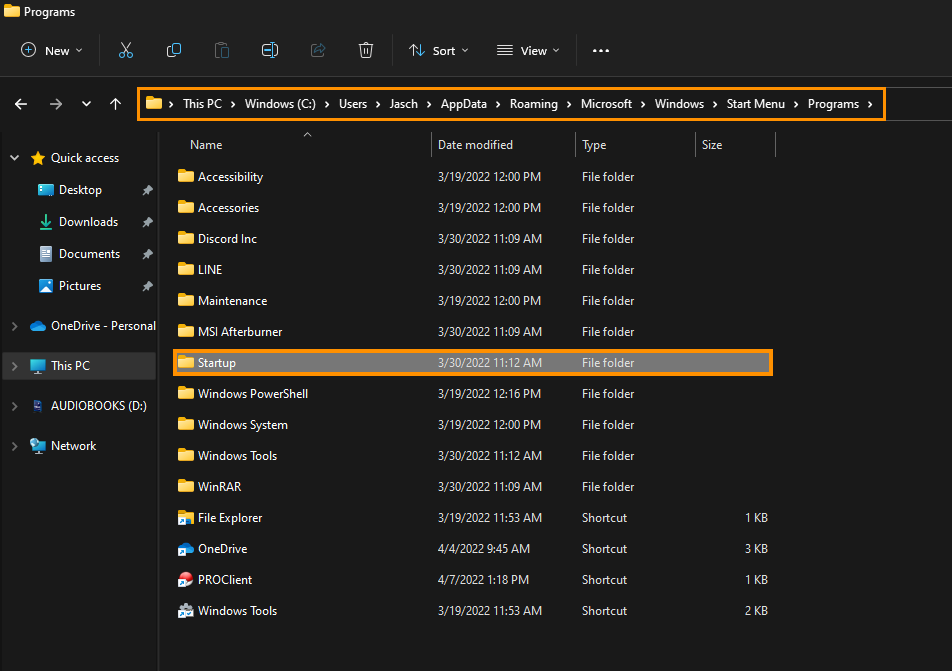Select the Startup folder
Image resolution: width=952 pixels, height=671 pixels.
click(473, 363)
